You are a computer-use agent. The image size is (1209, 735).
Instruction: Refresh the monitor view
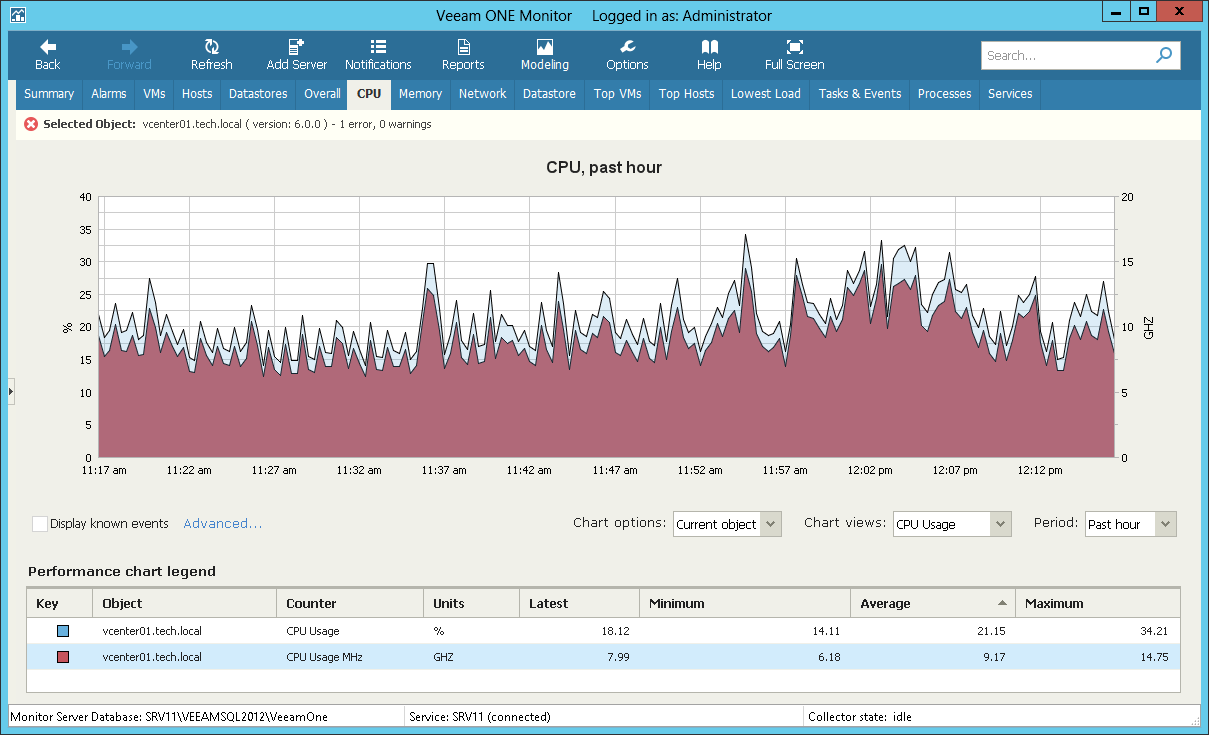pos(211,55)
